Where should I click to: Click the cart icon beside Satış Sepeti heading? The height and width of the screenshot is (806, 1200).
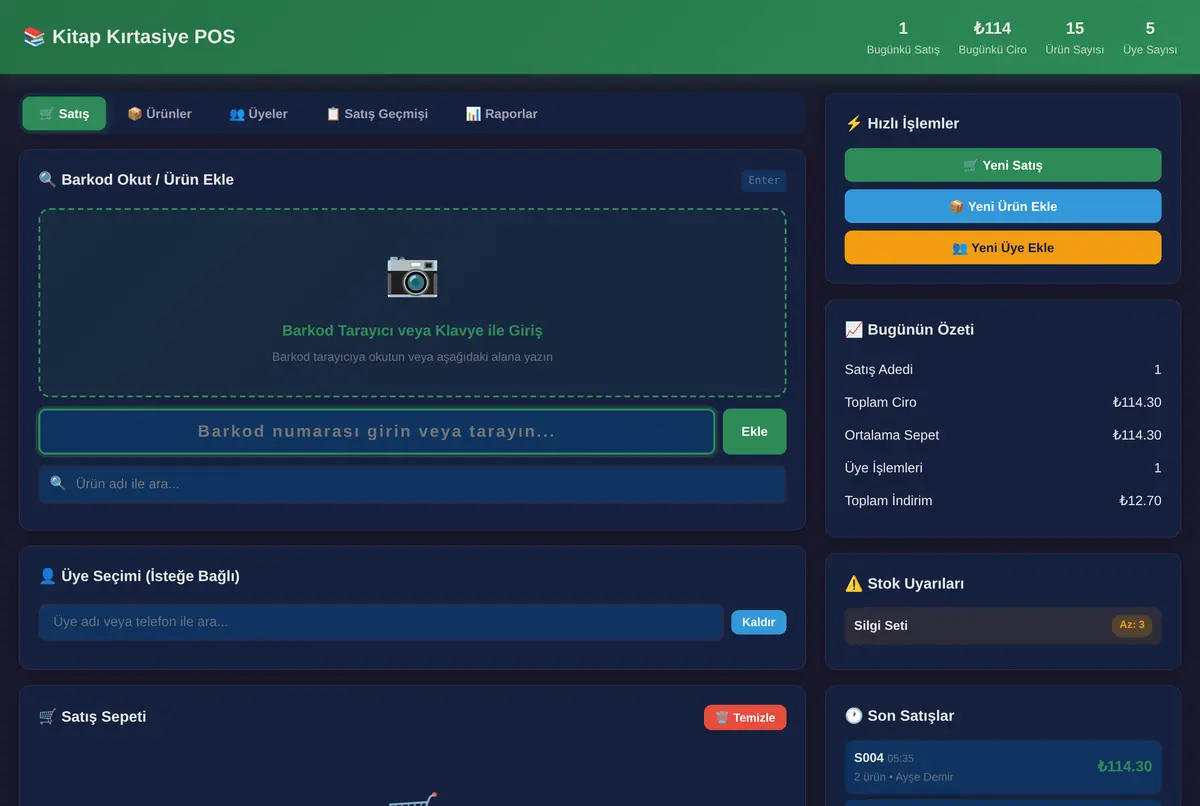pos(48,717)
